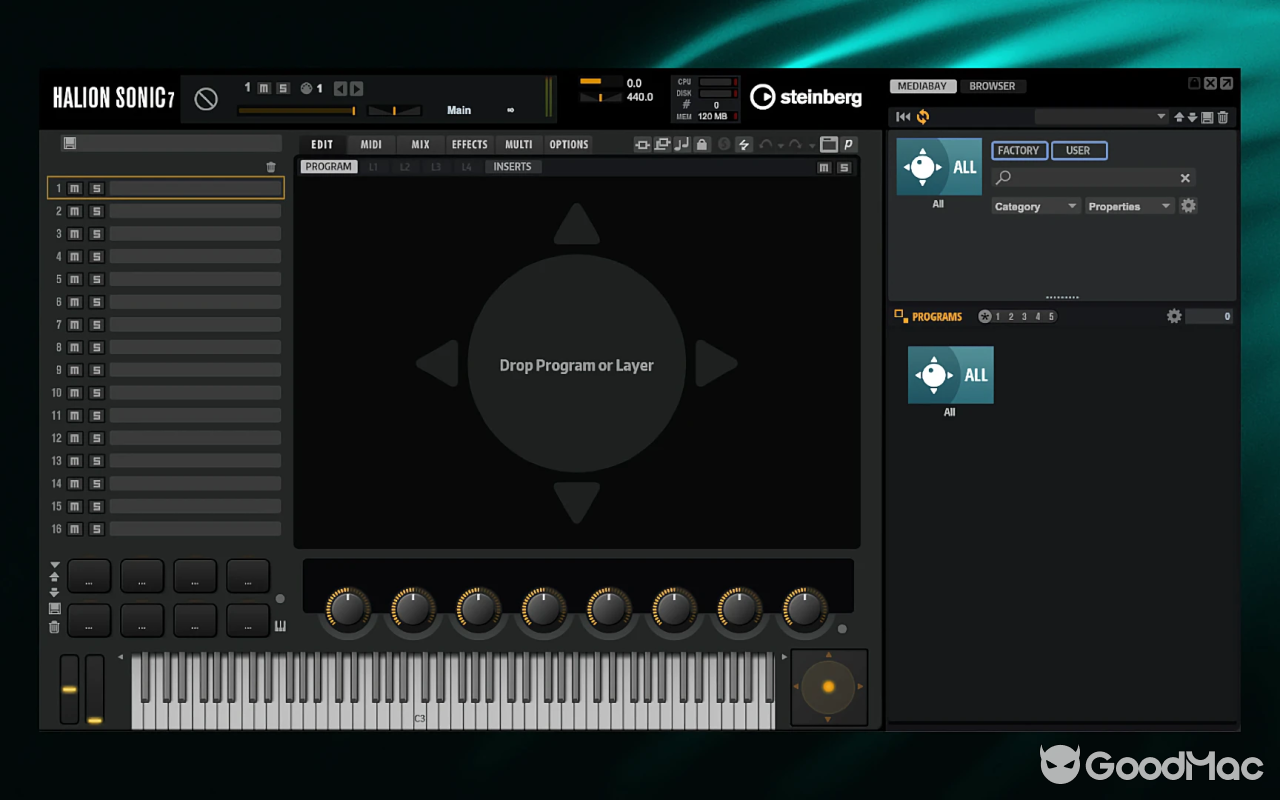The height and width of the screenshot is (800, 1280).
Task: Select the keyboard icon beside the trigger pads
Action: click(281, 624)
